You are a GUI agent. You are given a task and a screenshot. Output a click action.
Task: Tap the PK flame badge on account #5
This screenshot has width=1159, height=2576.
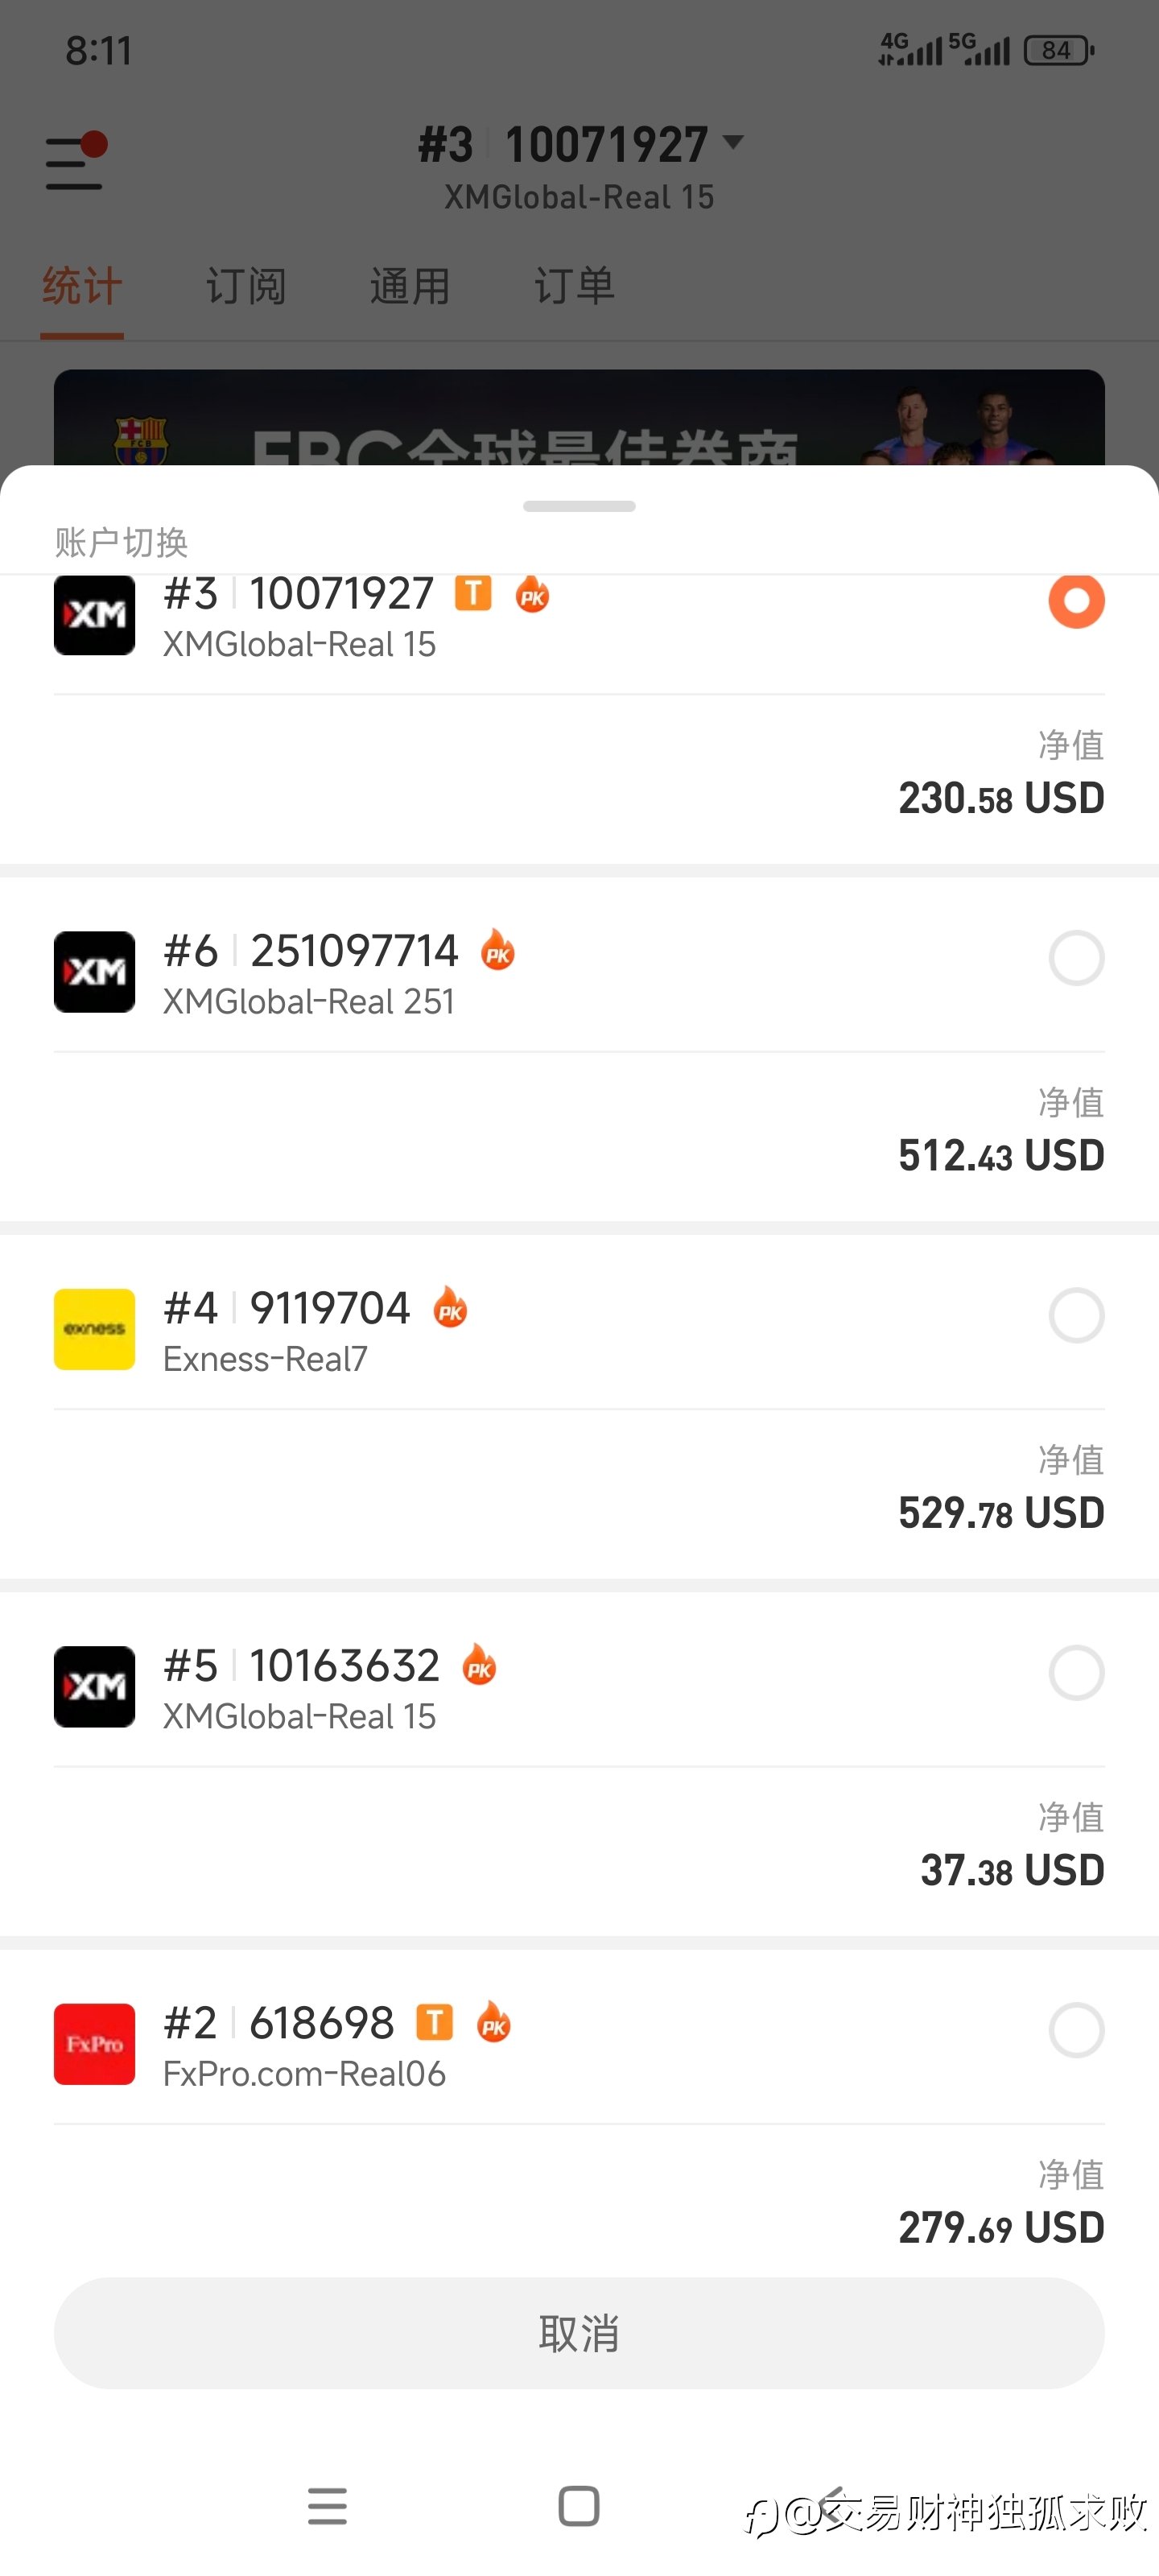(479, 1666)
